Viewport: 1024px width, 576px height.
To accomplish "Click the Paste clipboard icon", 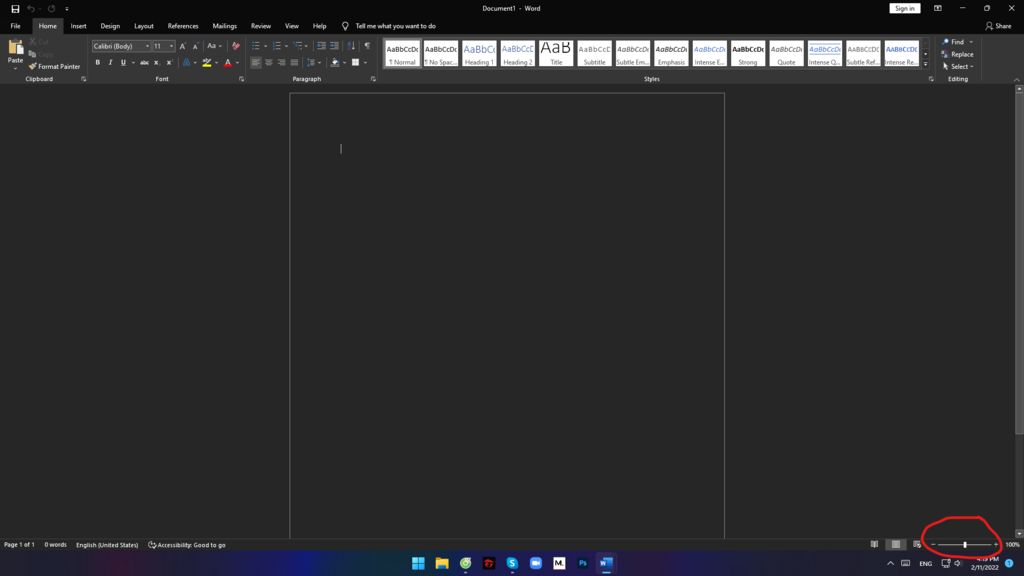I will click(15, 47).
